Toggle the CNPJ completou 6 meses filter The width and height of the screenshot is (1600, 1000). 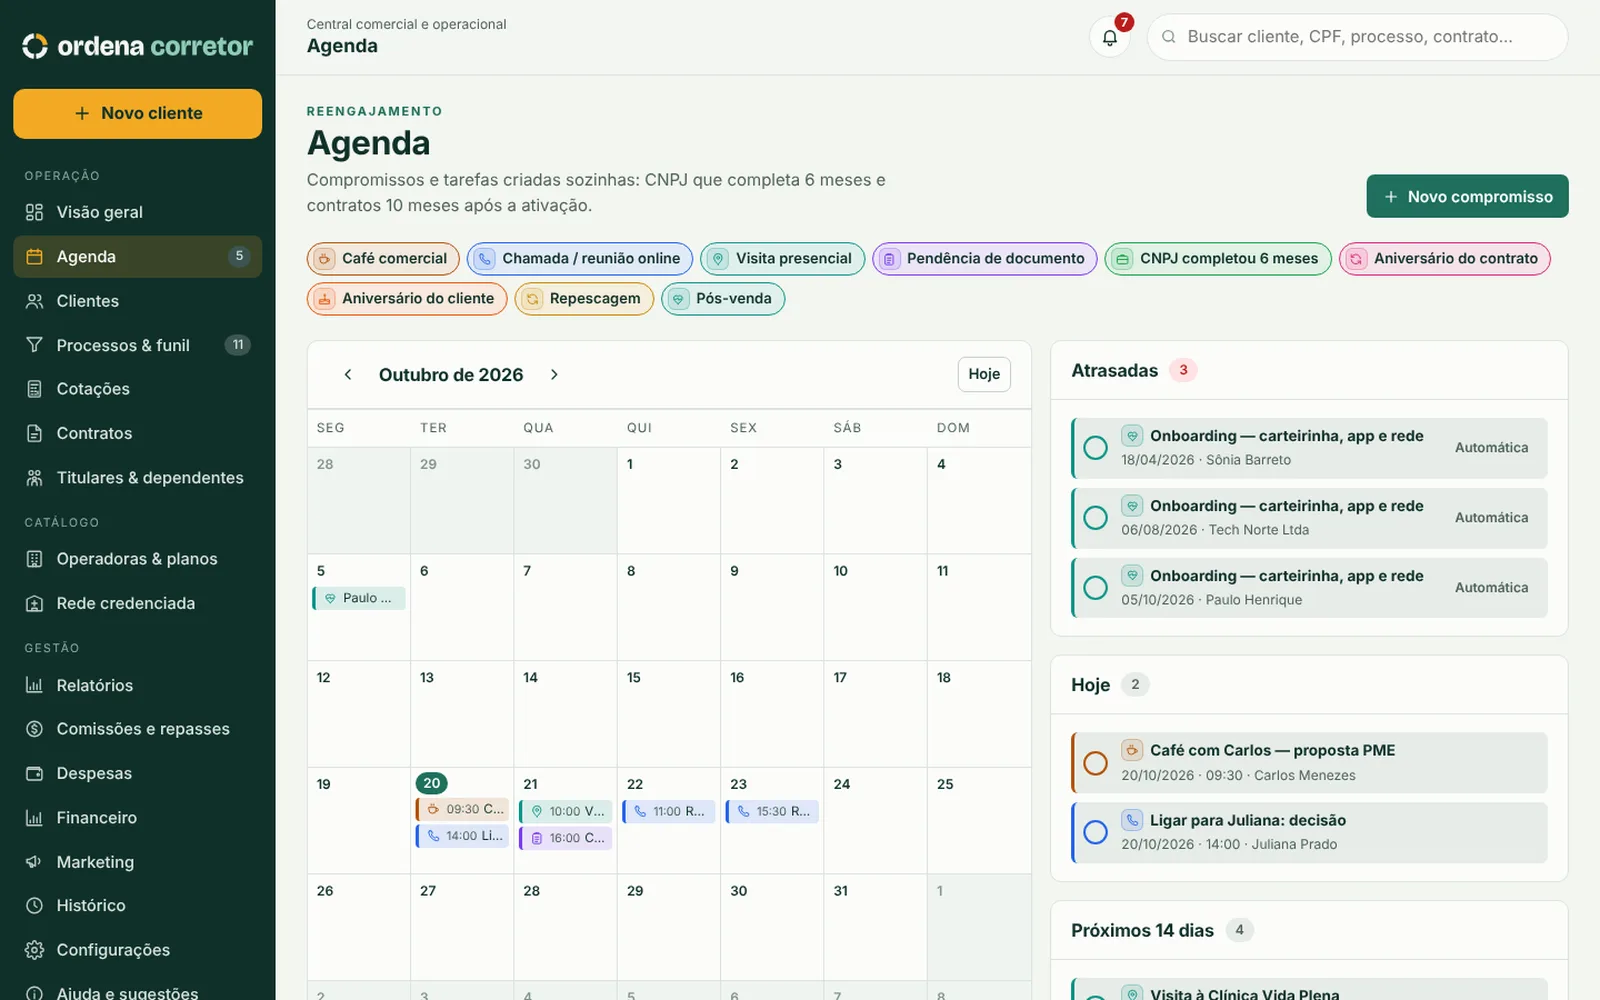1218,259
